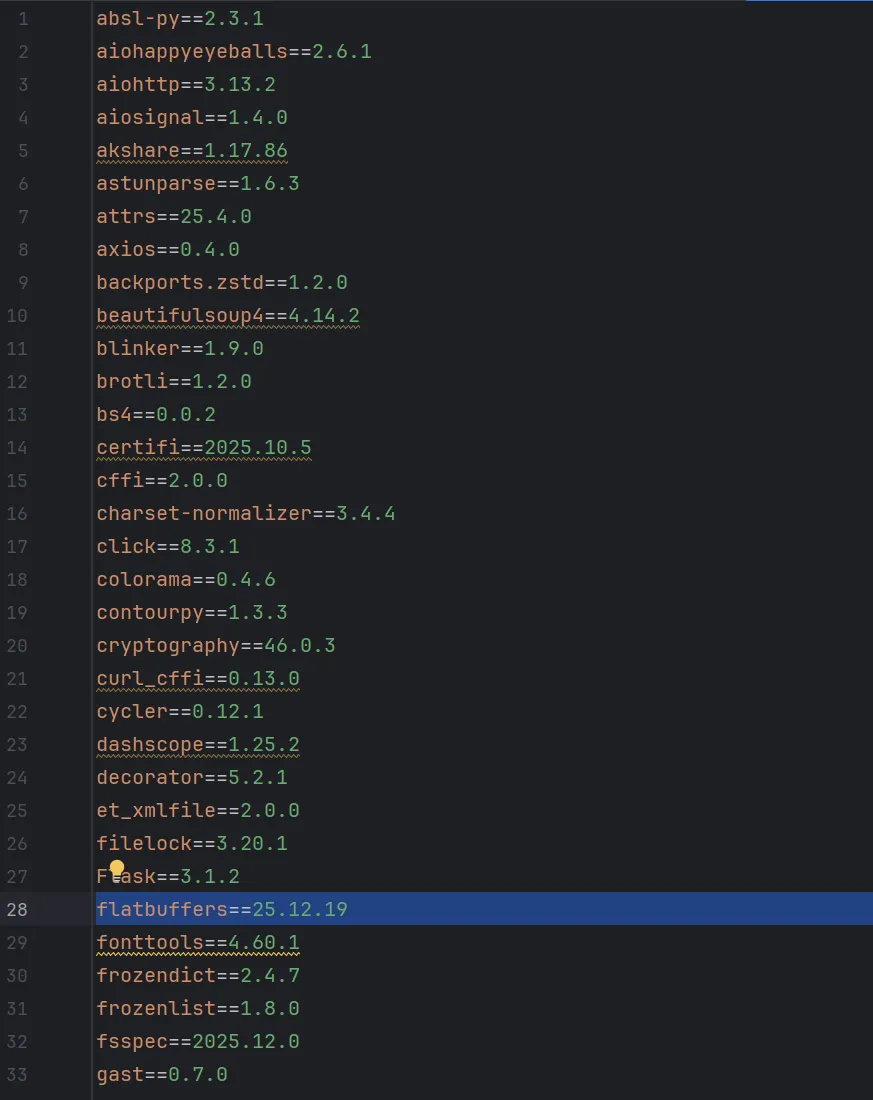Place caret on filelock==3.20.1

pyautogui.click(x=192, y=843)
